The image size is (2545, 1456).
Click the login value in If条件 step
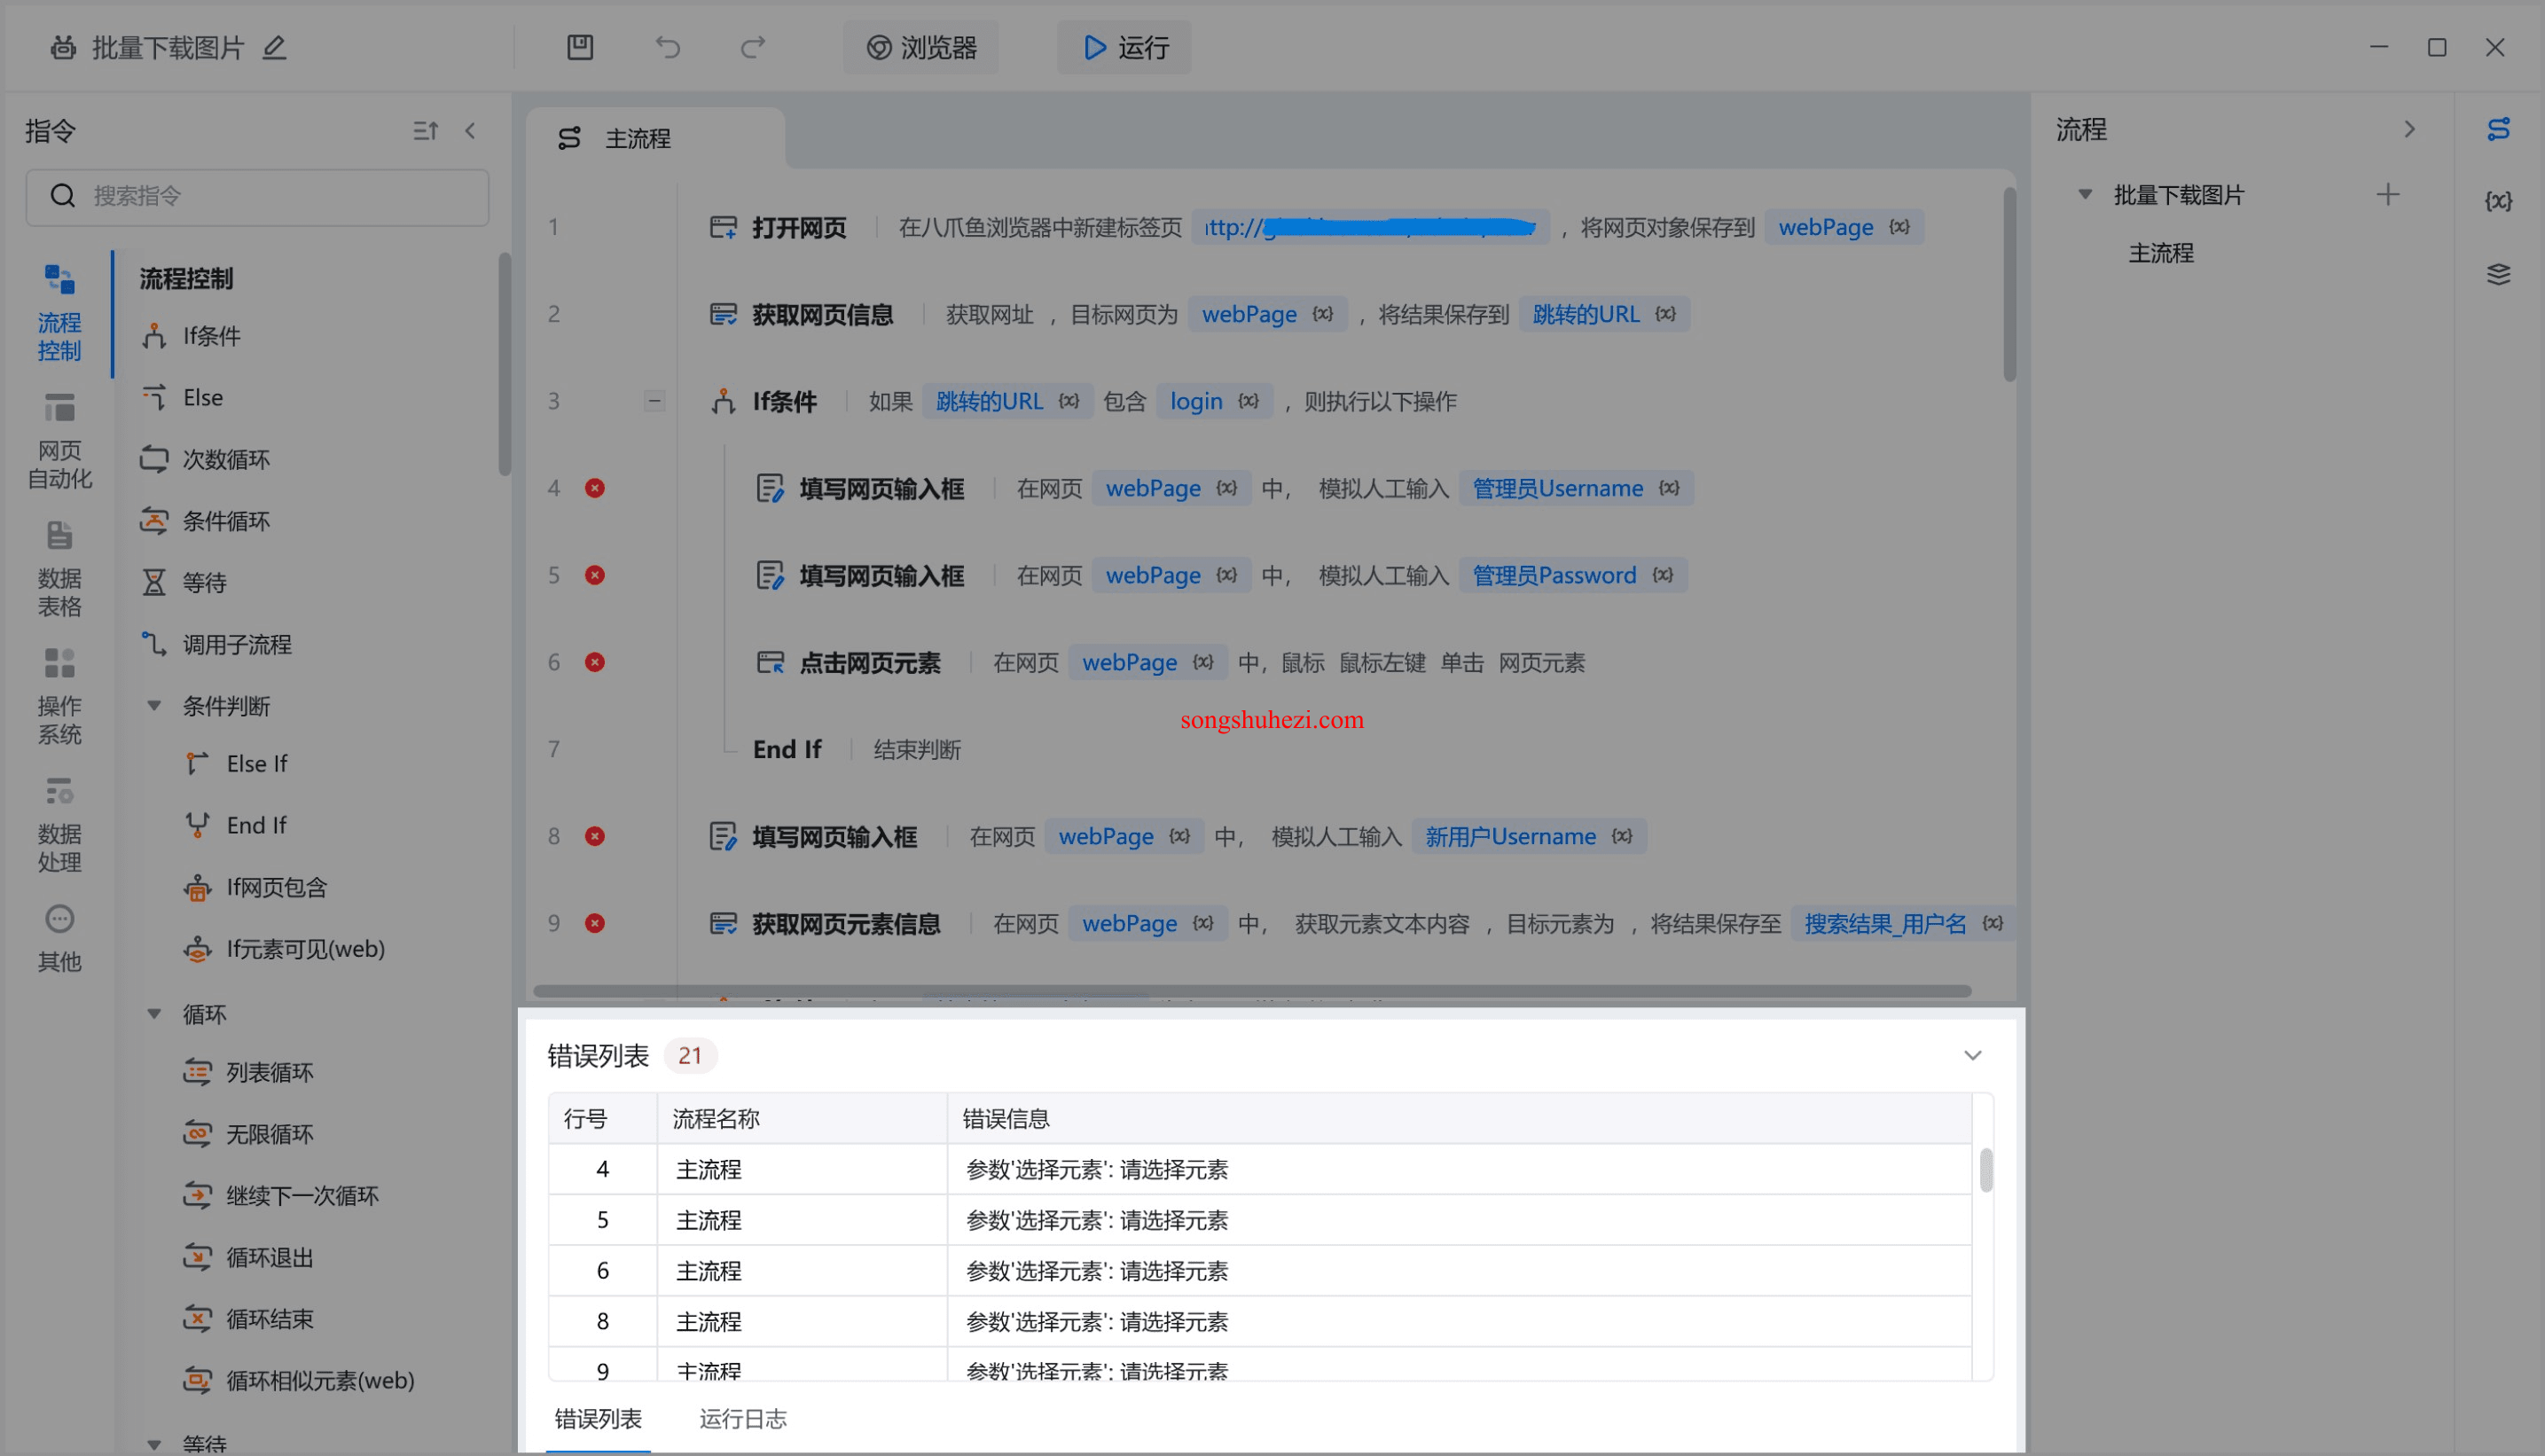point(1214,401)
